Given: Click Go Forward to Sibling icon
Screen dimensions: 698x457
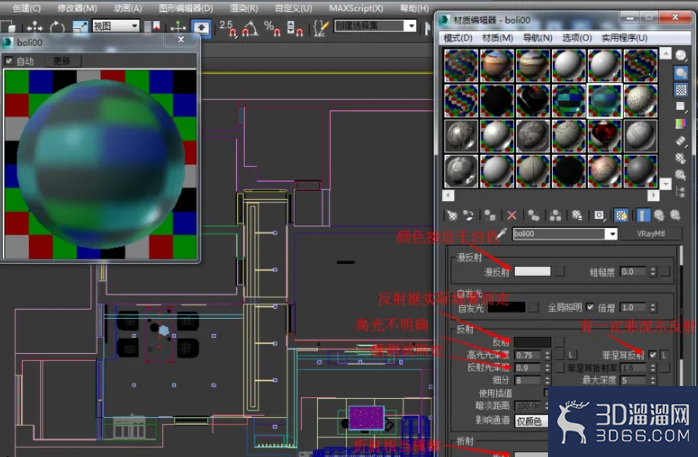Looking at the screenshot, I should (x=675, y=216).
